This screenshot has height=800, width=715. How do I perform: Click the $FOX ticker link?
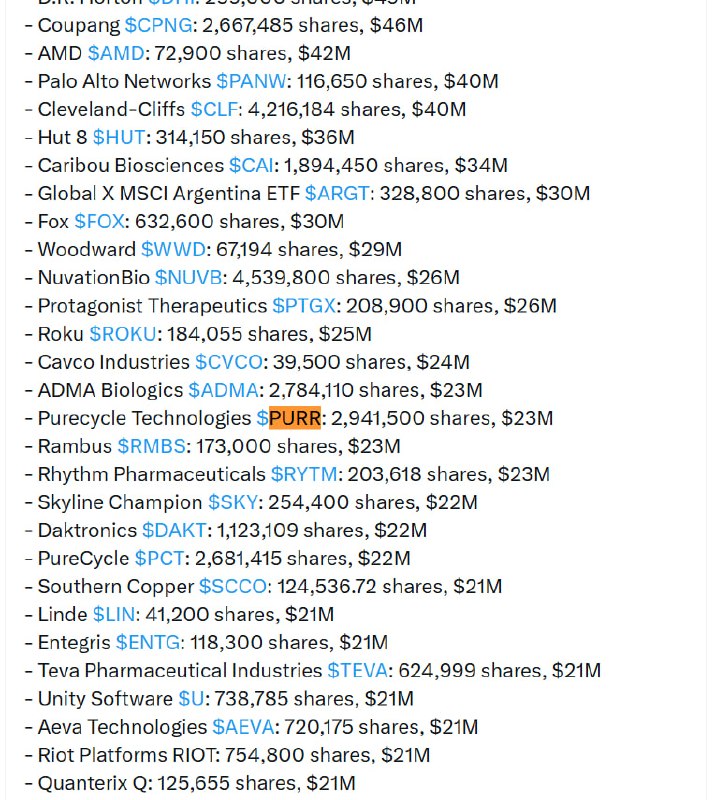point(100,222)
